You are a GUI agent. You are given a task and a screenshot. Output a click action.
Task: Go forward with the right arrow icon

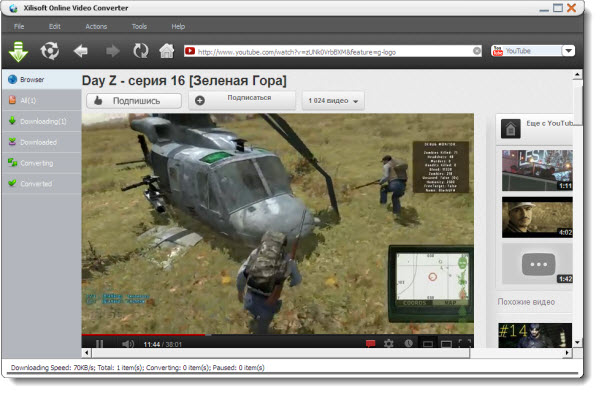click(x=112, y=51)
